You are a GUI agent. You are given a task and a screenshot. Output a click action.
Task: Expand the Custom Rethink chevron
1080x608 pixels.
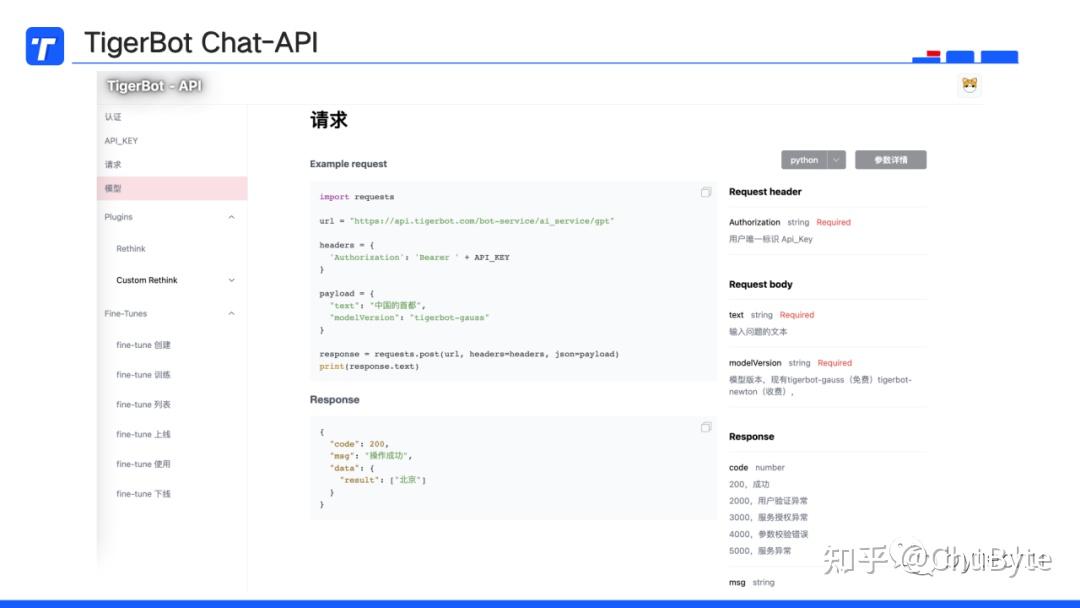231,280
